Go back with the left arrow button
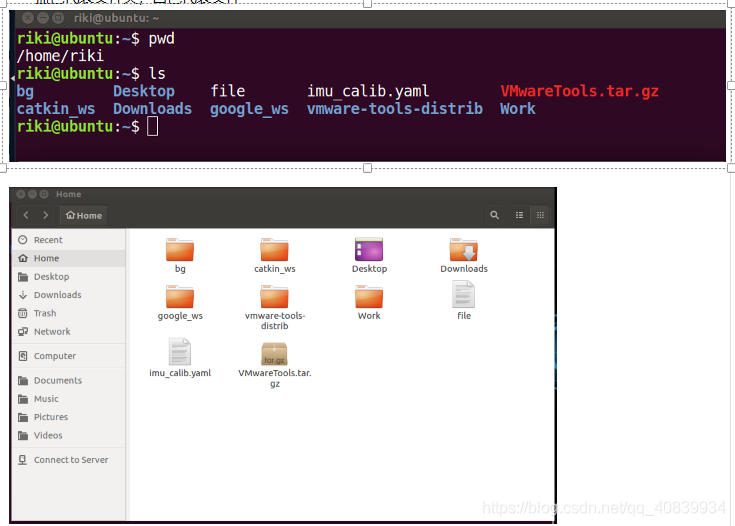 [x=26, y=215]
